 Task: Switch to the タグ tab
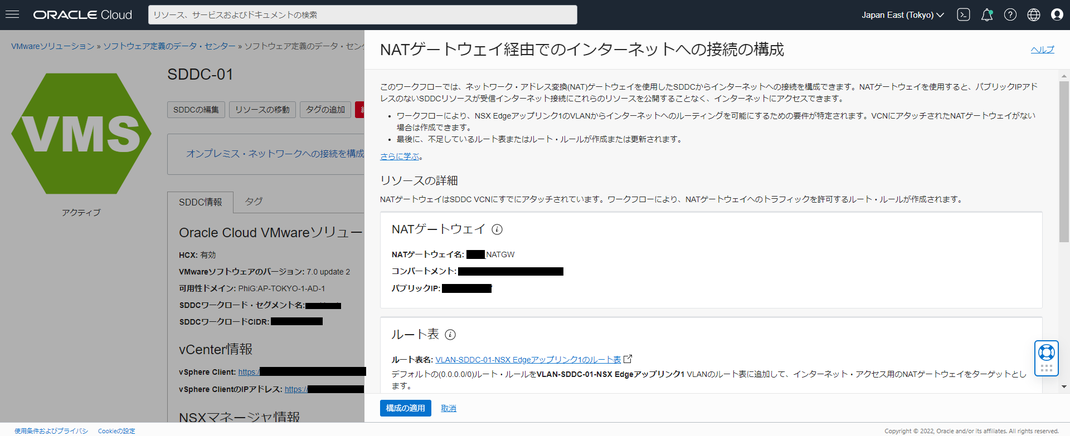(x=253, y=202)
